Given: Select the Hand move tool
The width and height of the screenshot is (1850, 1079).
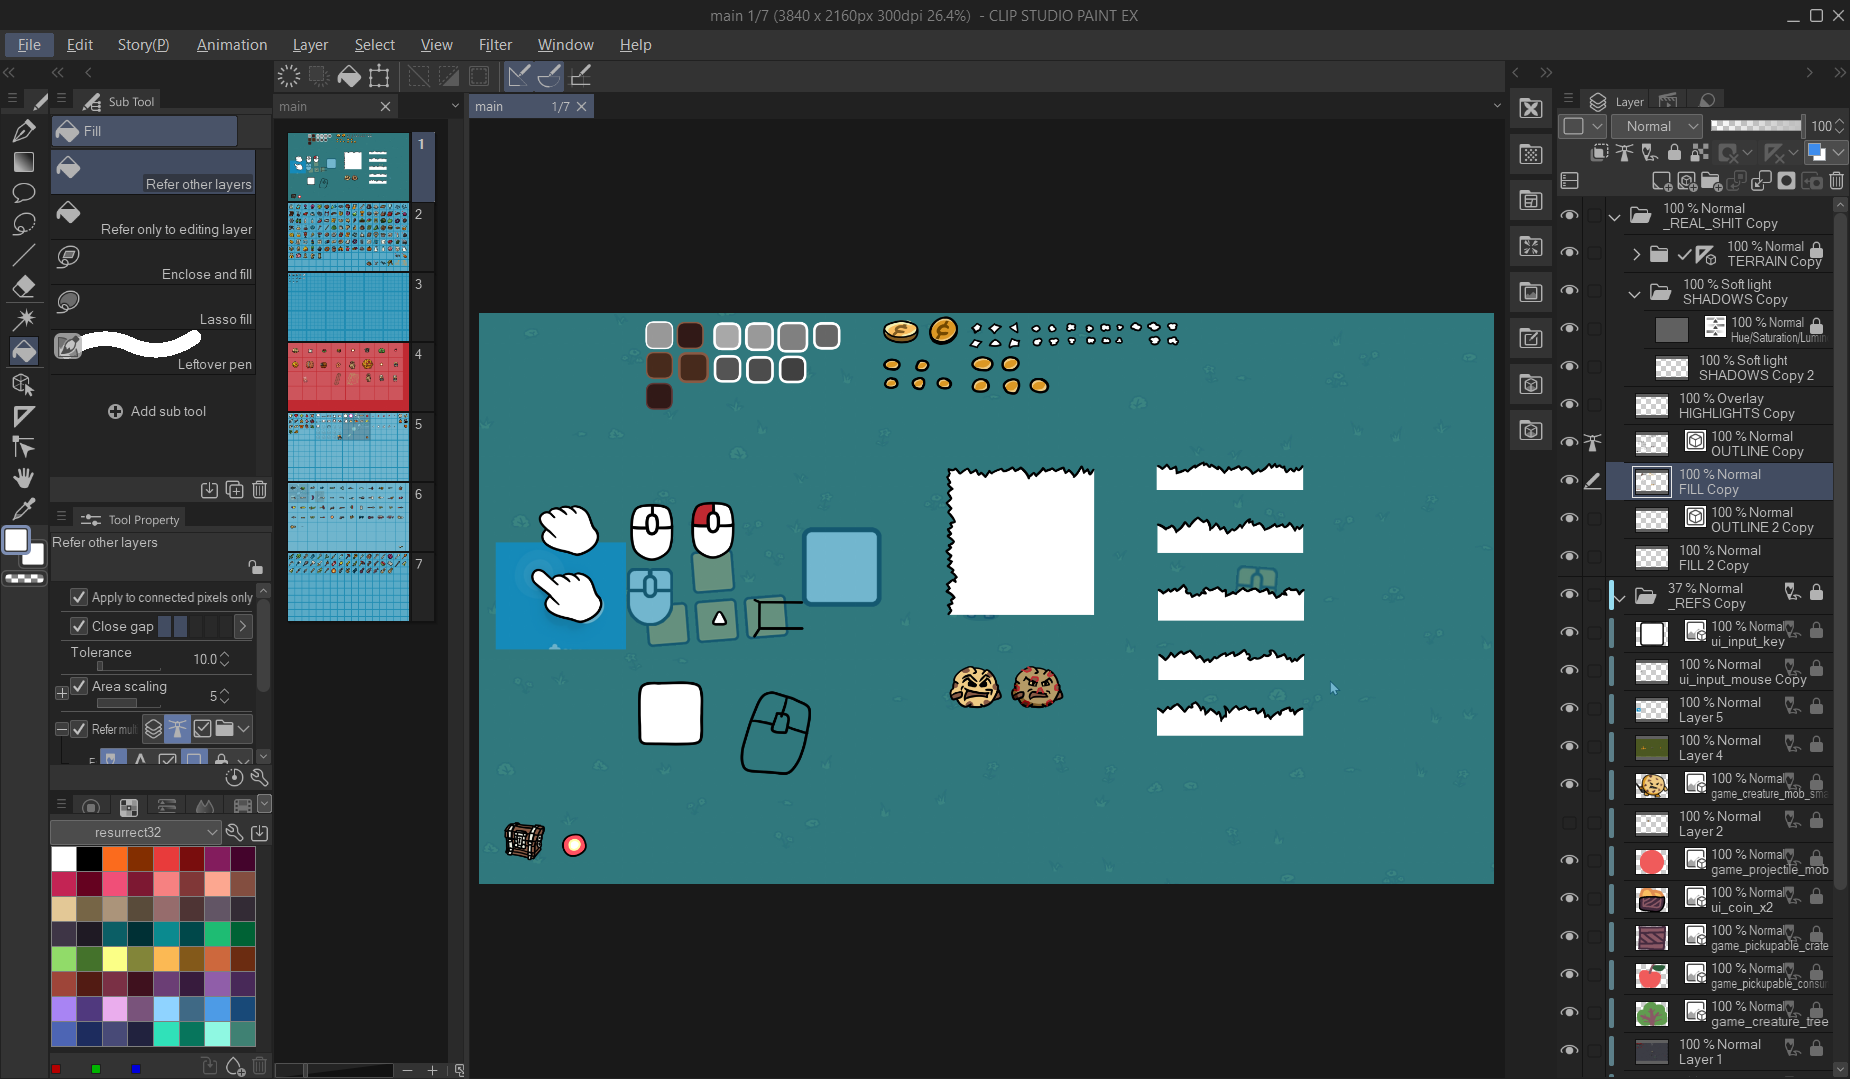Looking at the screenshot, I should tap(24, 478).
